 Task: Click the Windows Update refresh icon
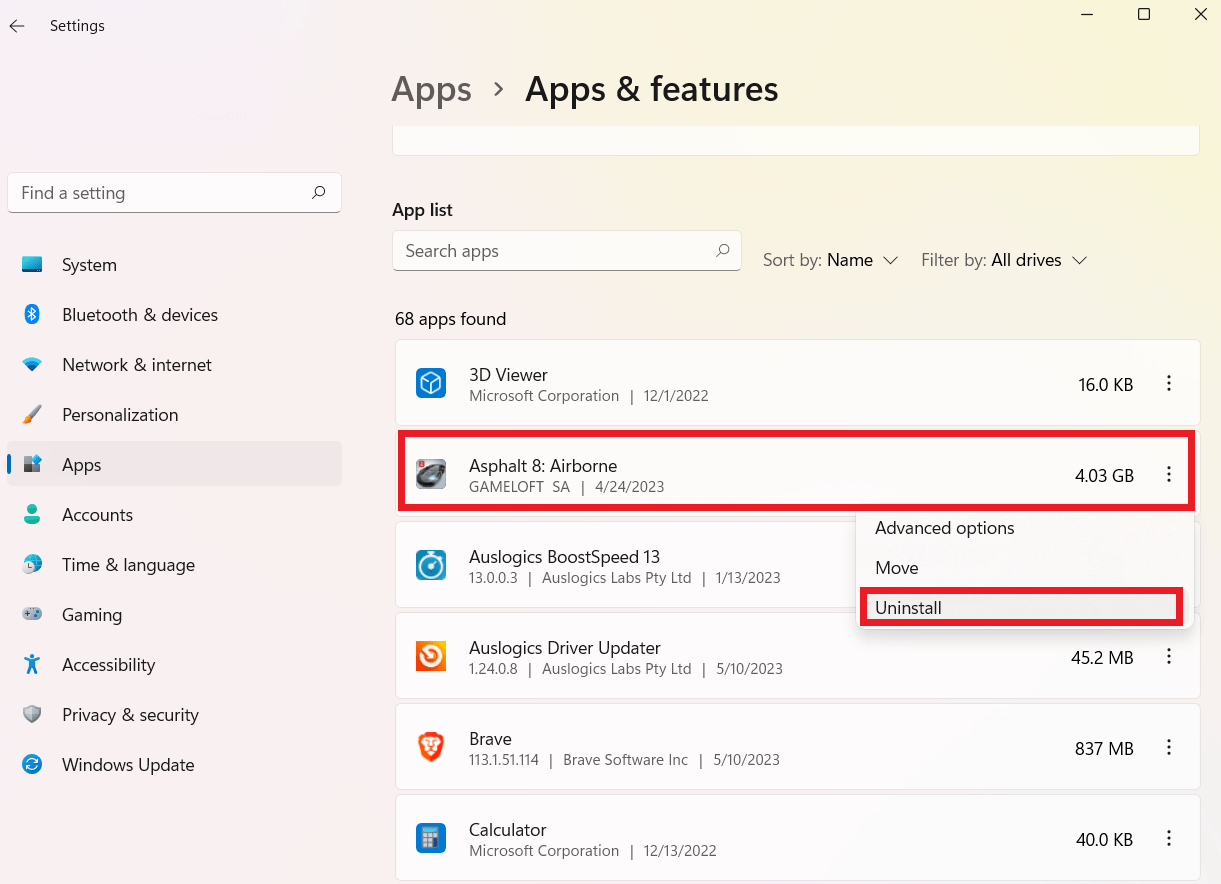click(32, 765)
